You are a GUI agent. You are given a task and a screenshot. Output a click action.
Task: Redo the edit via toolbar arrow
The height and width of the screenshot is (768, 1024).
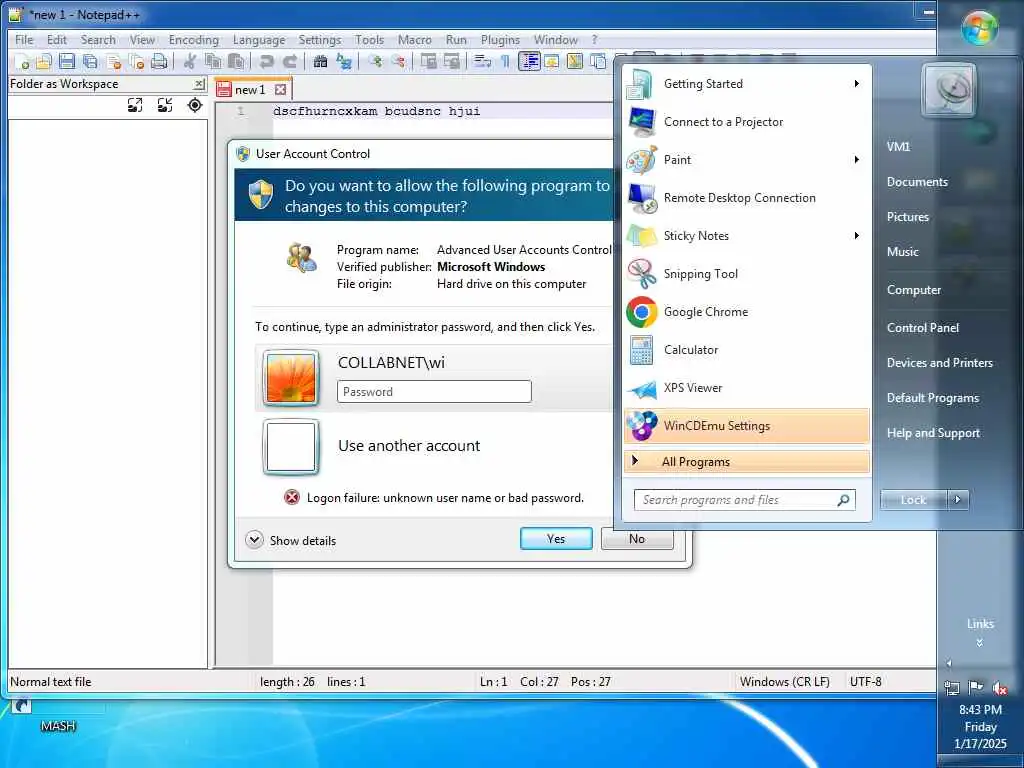[289, 61]
